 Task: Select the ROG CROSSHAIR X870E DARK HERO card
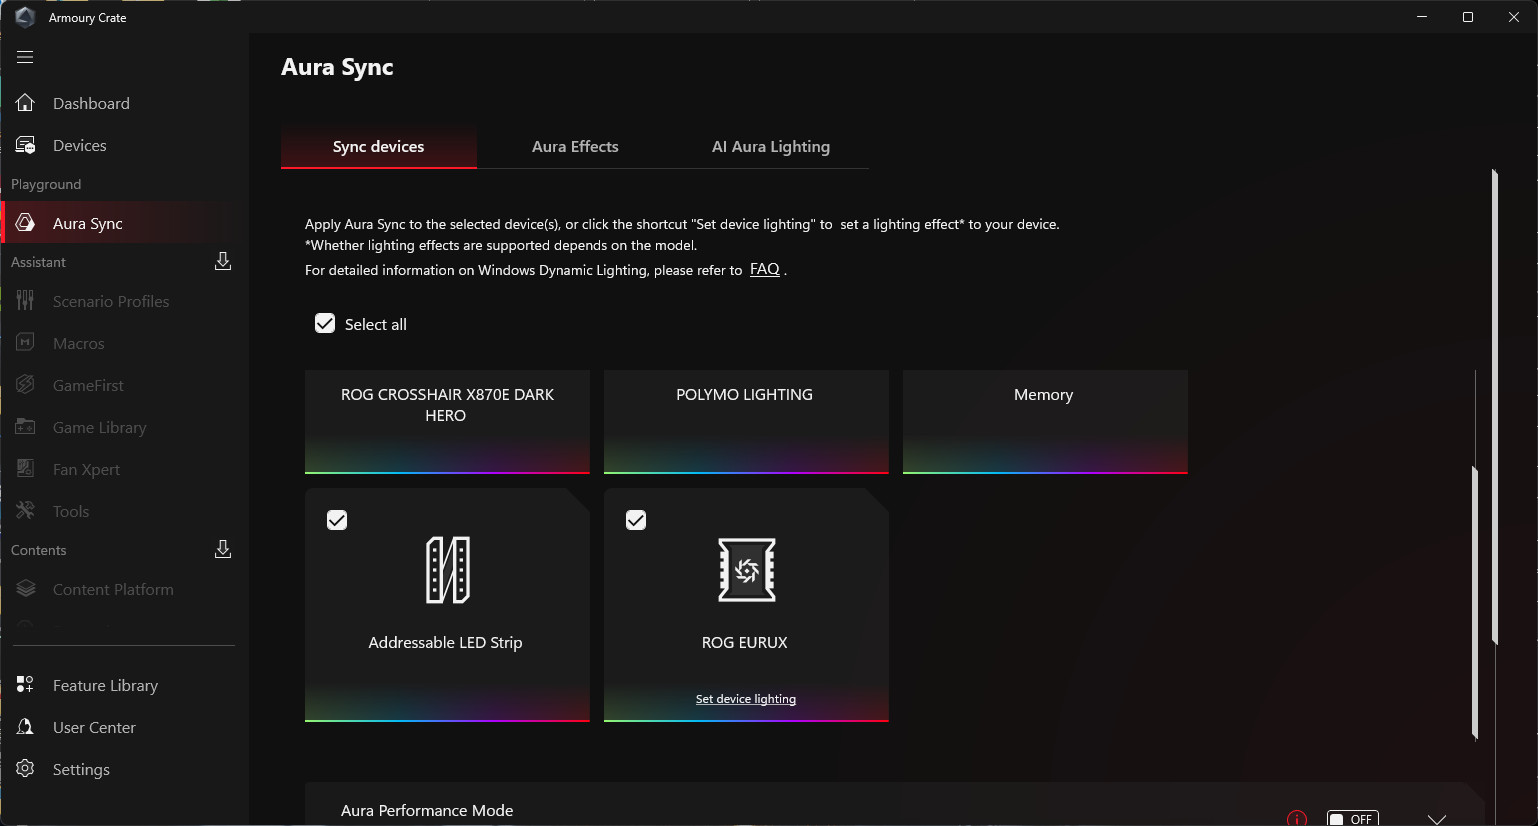447,422
